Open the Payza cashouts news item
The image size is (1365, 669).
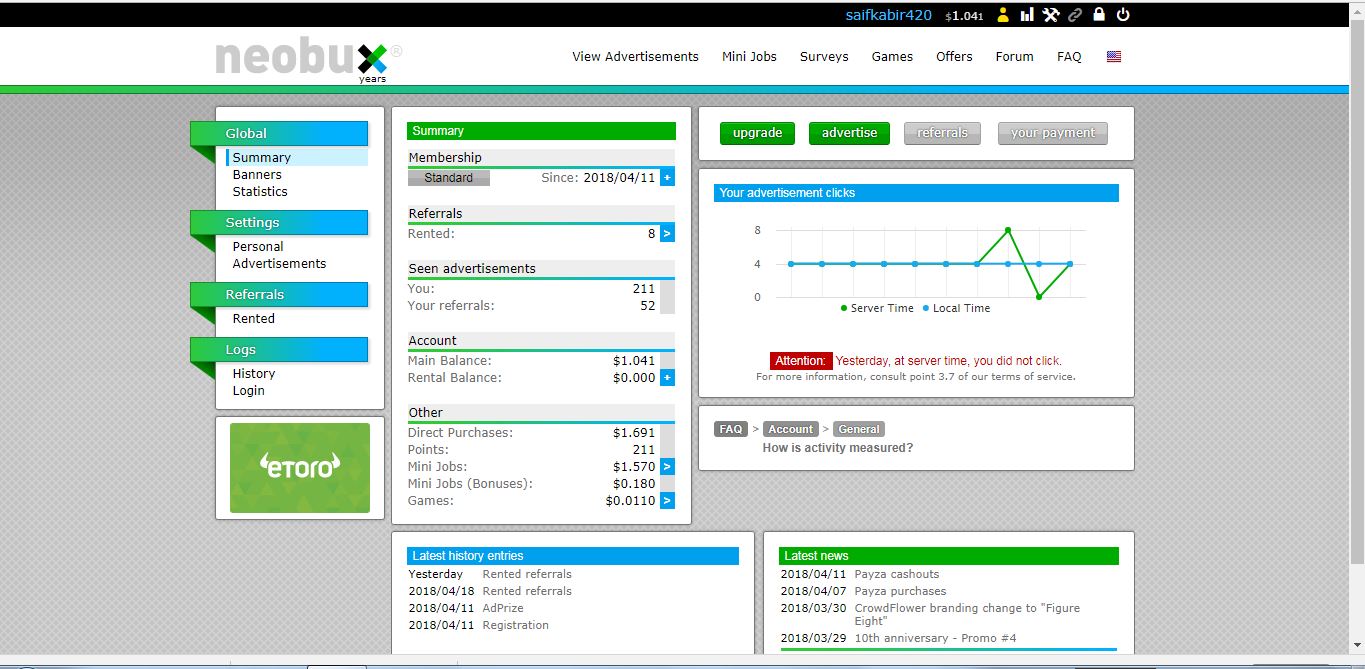pyautogui.click(x=897, y=575)
